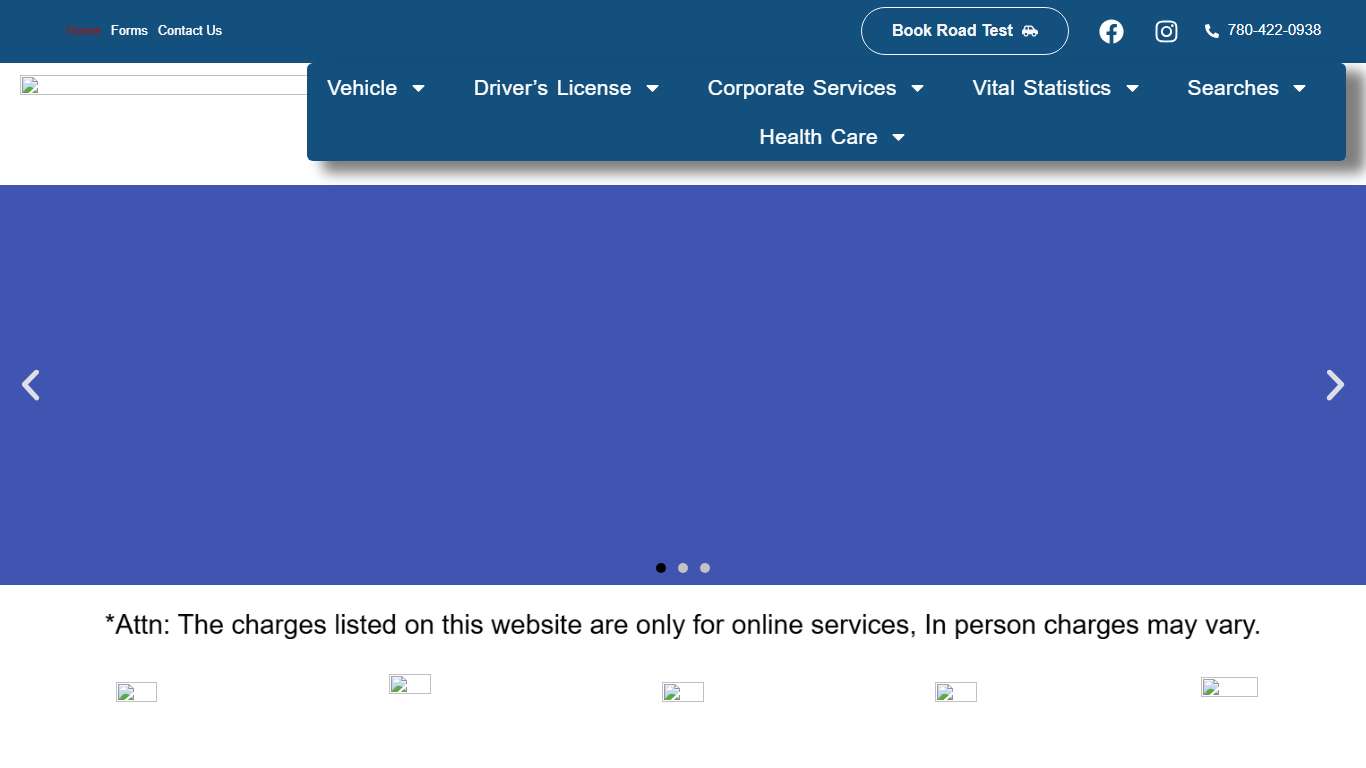
Task: Expand the Vehicle dropdown menu
Action: point(375,88)
